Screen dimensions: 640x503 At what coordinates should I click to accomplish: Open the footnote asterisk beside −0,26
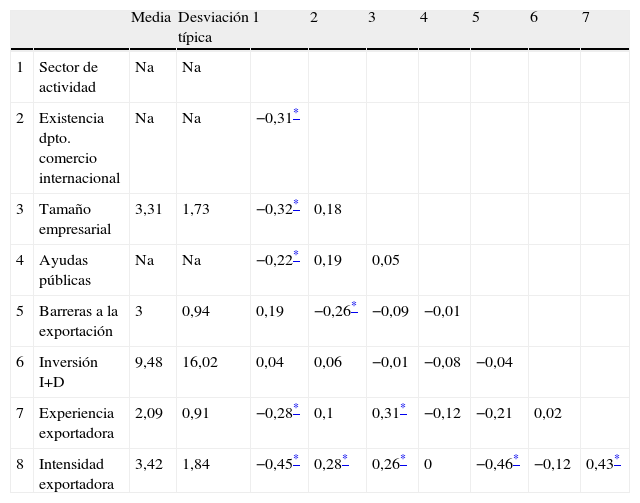point(353,308)
